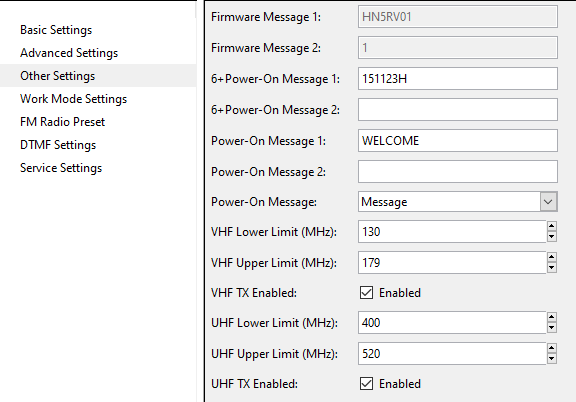Viewport: 576px width, 402px height.
Task: Uncheck the VHF TX Enabled checkbox
Action: coord(366,293)
